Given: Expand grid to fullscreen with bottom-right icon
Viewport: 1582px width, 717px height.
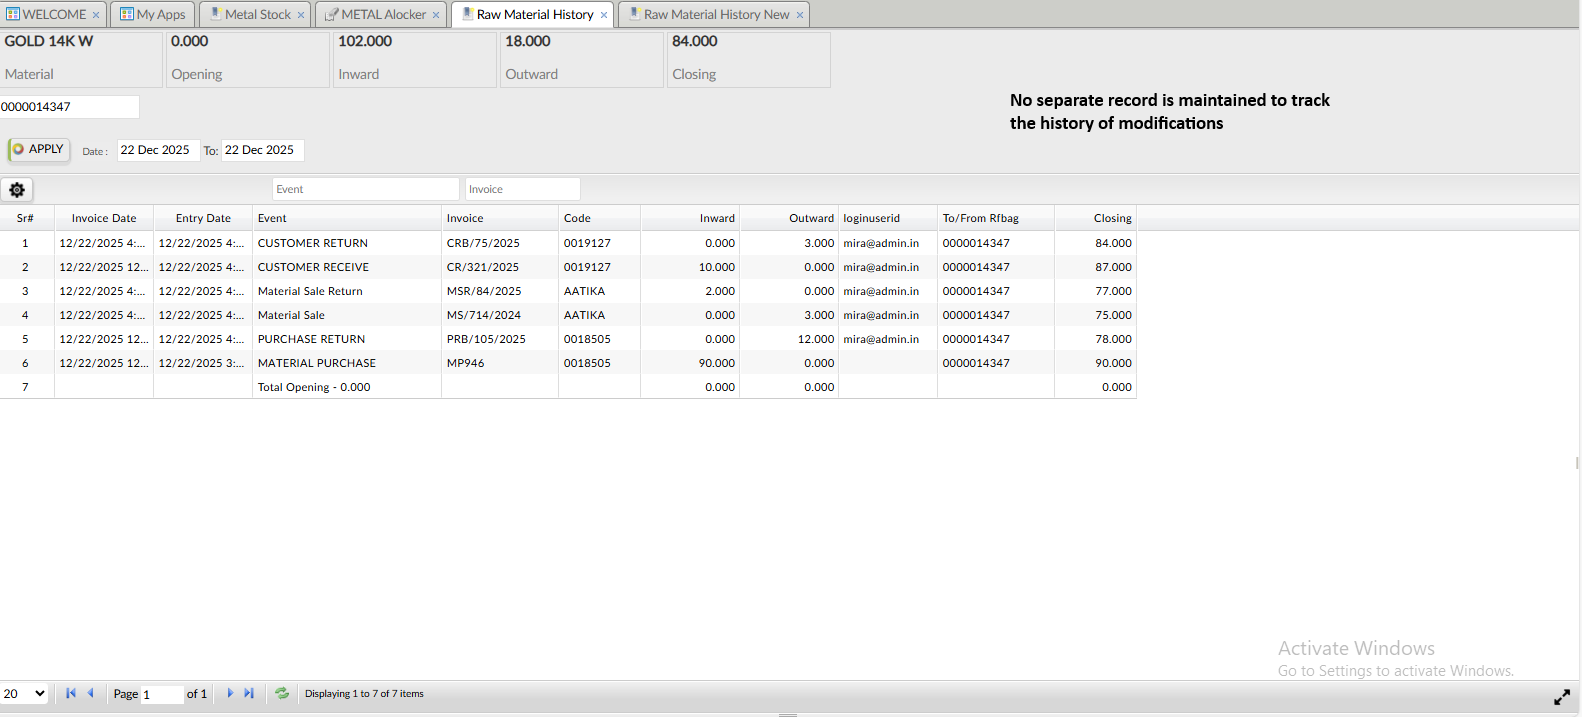Looking at the screenshot, I should (1561, 698).
